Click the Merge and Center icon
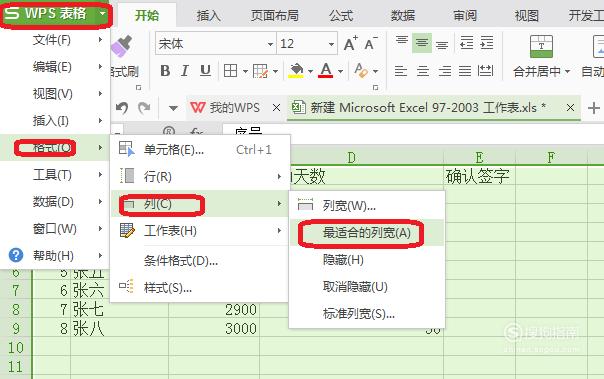The image size is (604, 379). point(541,46)
